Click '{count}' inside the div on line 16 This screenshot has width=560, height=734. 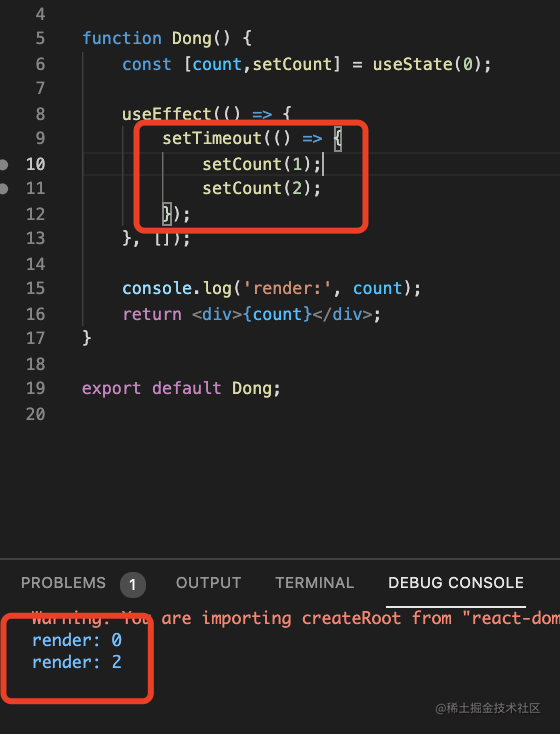click(x=277, y=314)
